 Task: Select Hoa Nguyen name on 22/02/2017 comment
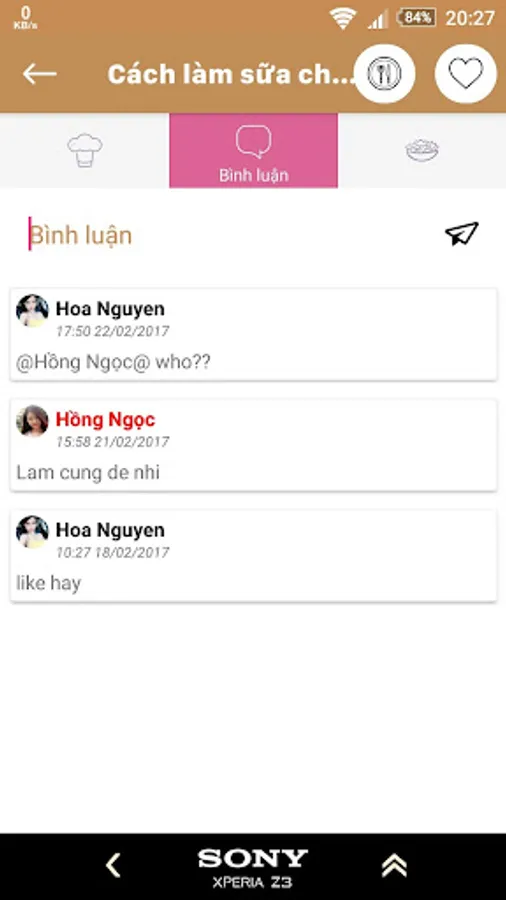click(110, 309)
